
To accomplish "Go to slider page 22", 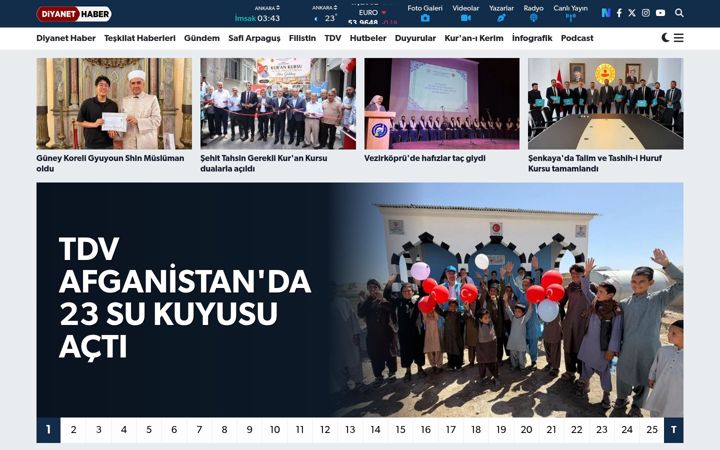I will pyautogui.click(x=576, y=430).
